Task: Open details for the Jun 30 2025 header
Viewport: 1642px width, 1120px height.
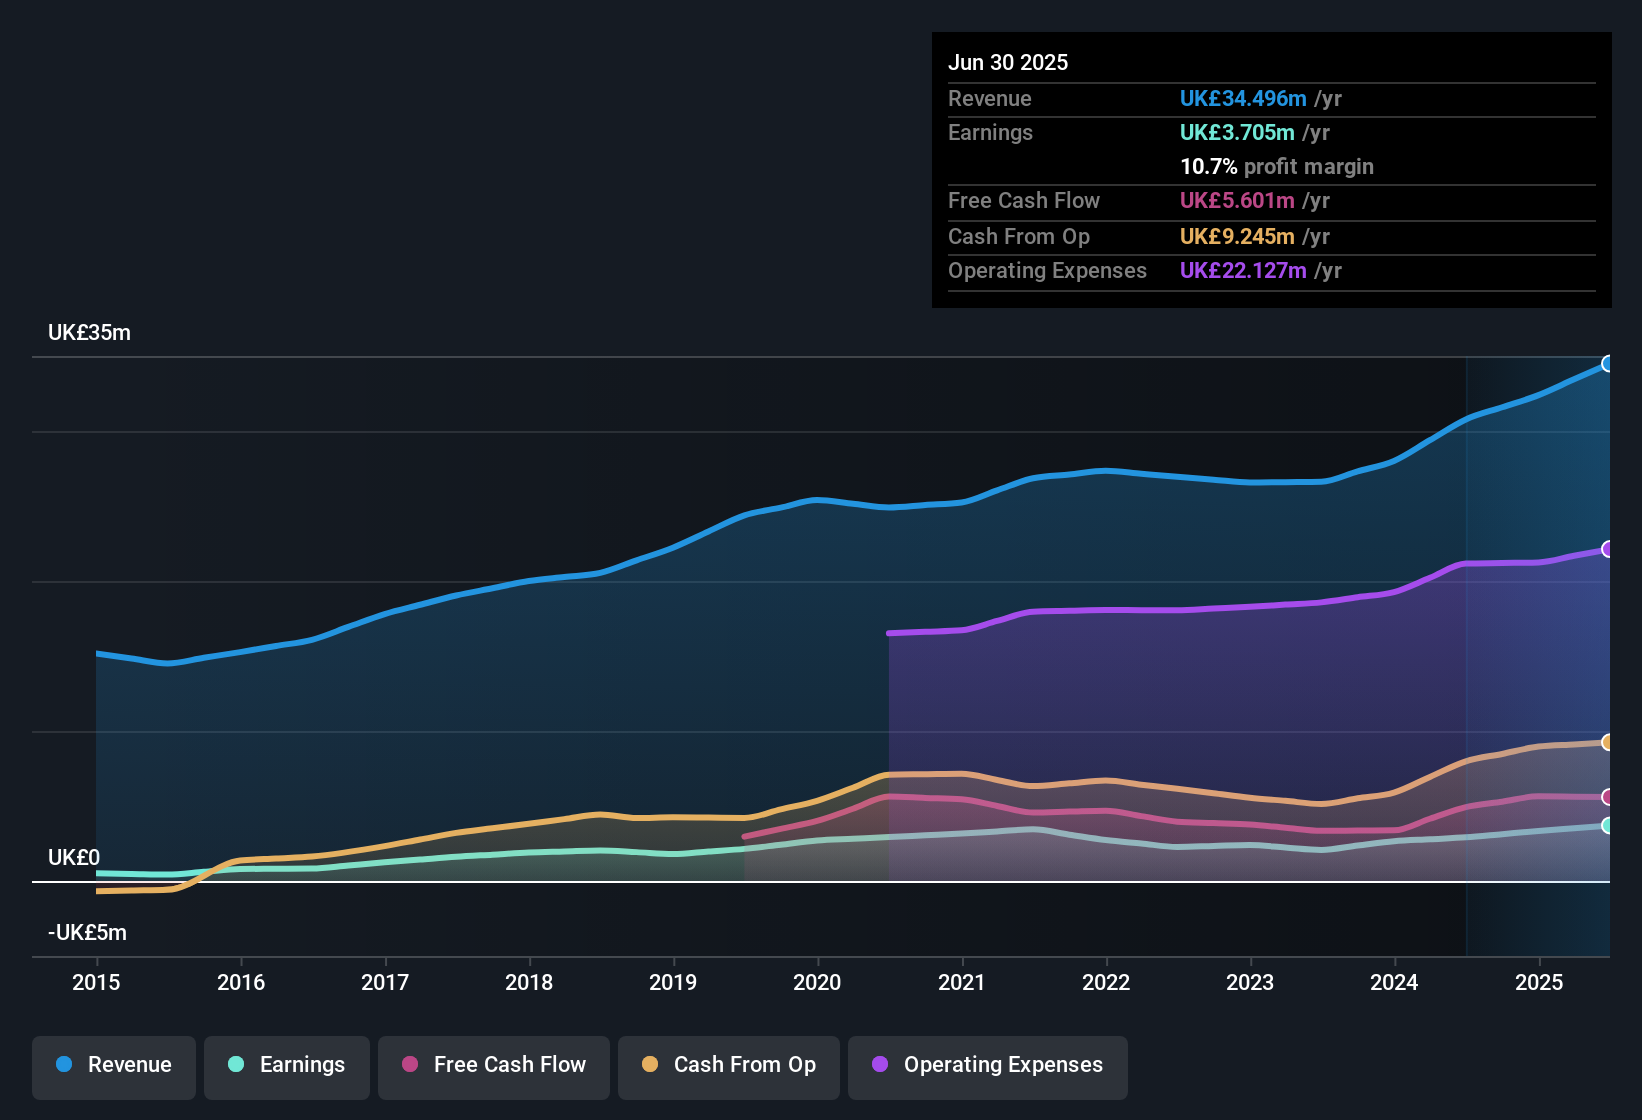Action: [x=1008, y=62]
